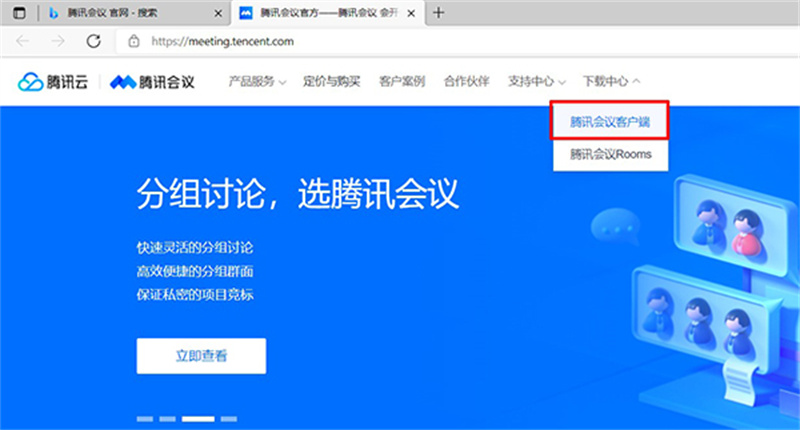The width and height of the screenshot is (800, 430).
Task: Close the Bing search tab
Action: [216, 14]
